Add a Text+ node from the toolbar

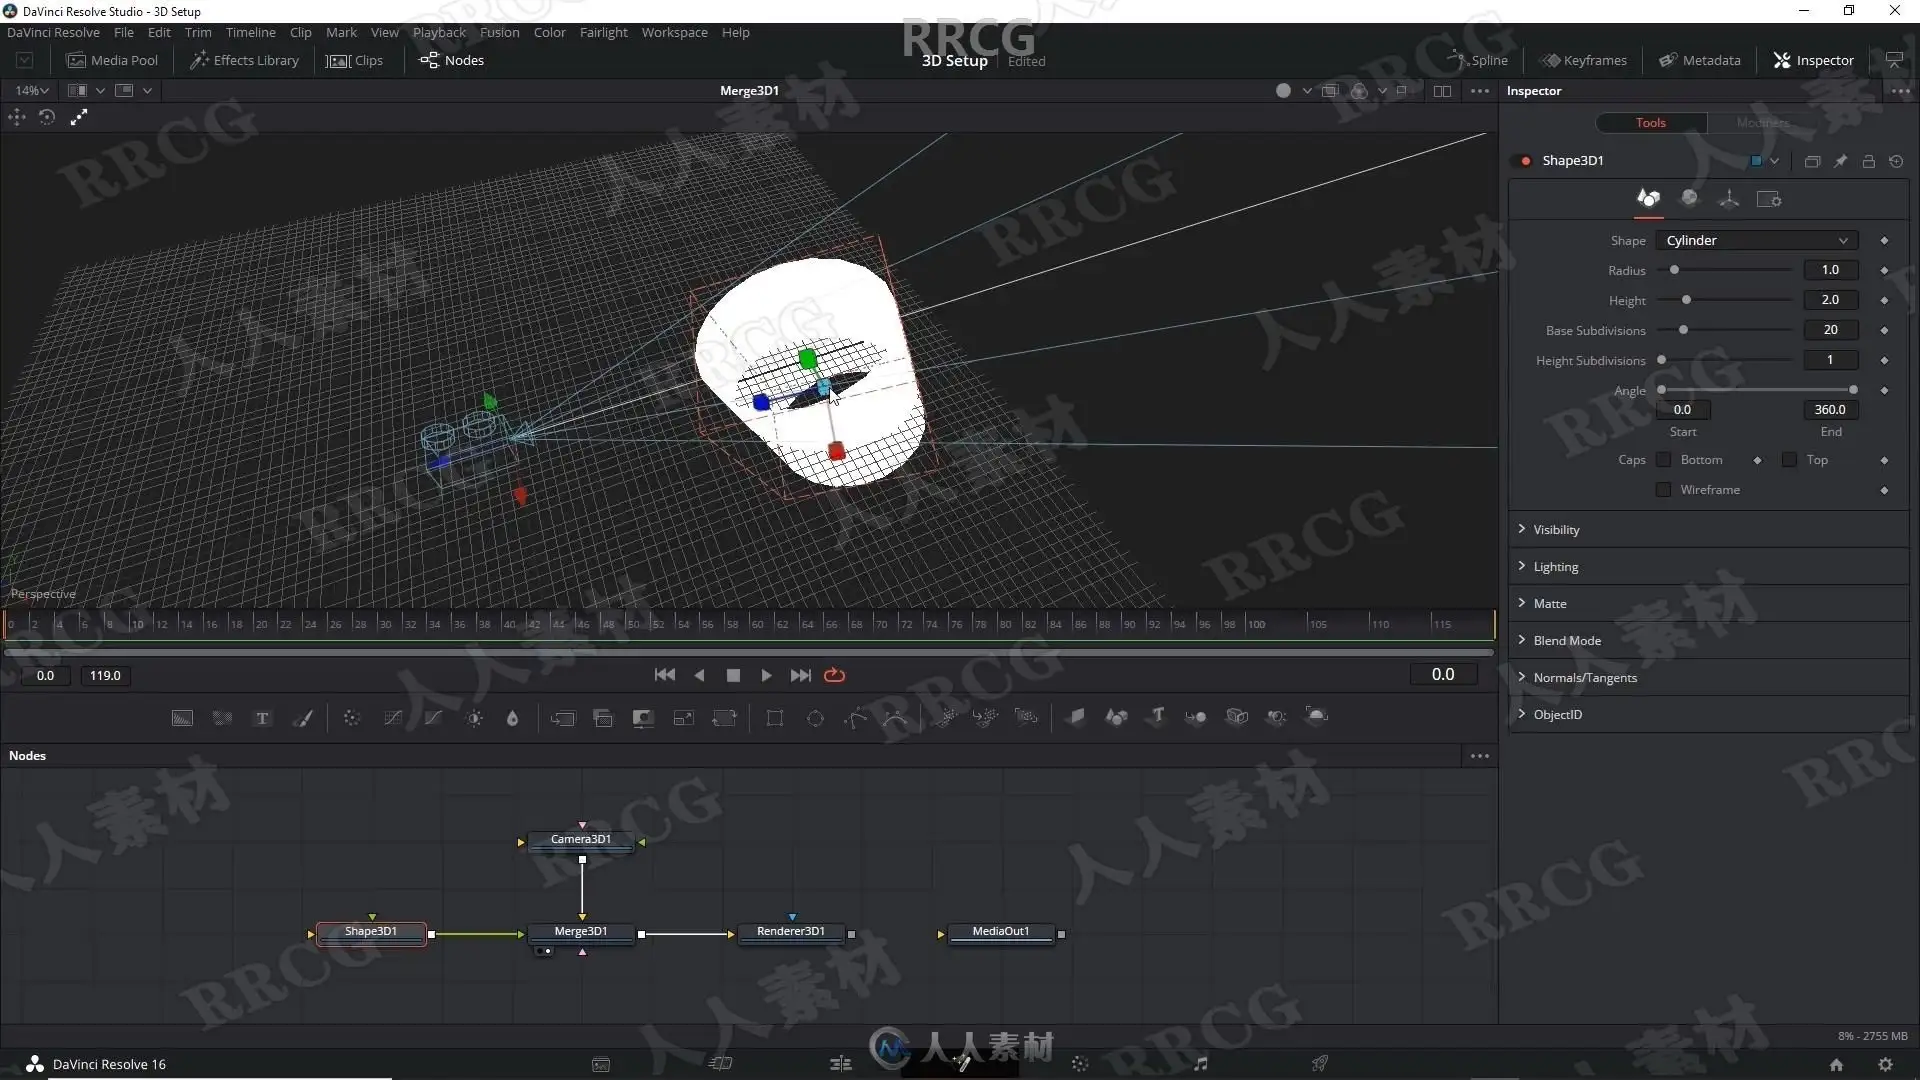(x=262, y=718)
